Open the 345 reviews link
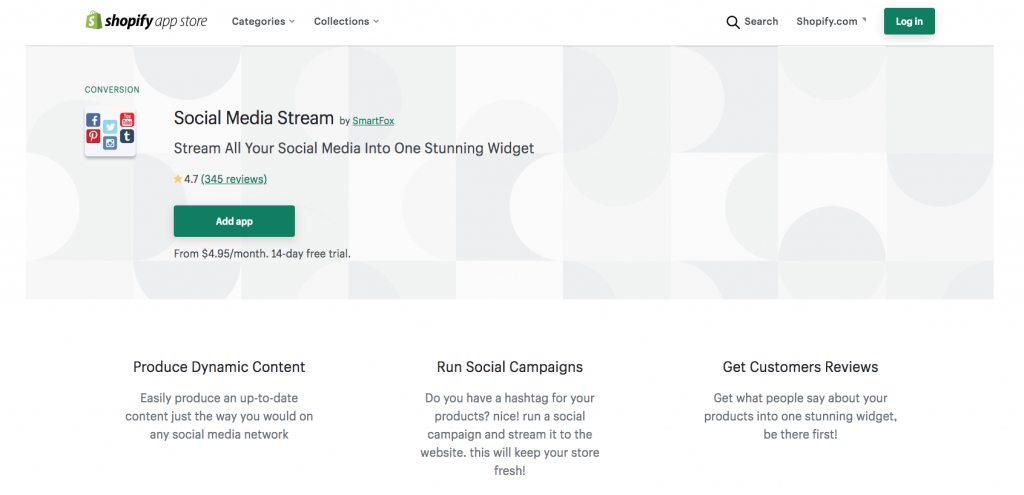The image size is (1024, 495). click(x=234, y=179)
